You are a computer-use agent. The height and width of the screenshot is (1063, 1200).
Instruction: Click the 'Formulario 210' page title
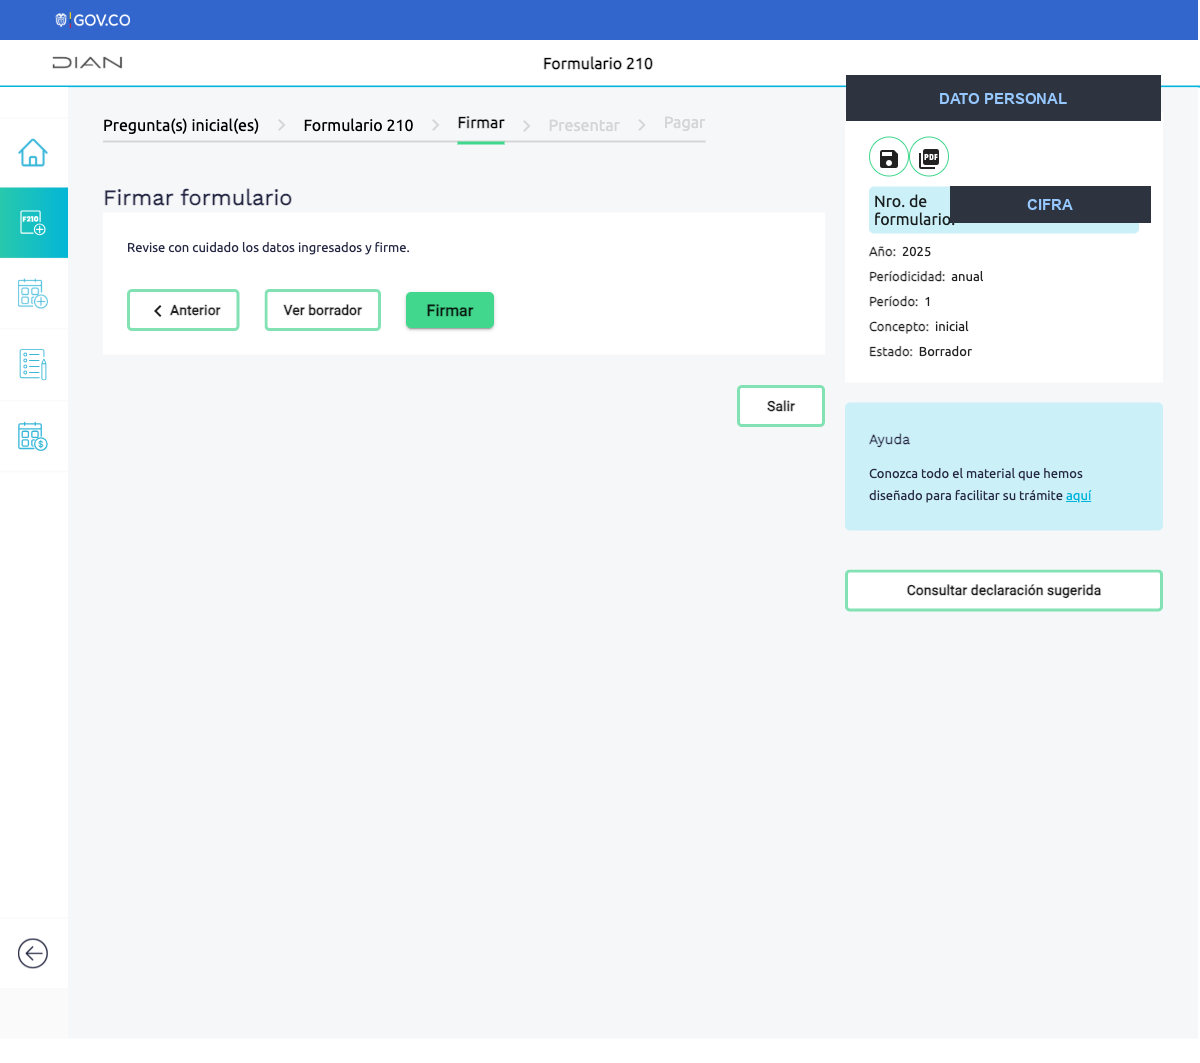[598, 63]
